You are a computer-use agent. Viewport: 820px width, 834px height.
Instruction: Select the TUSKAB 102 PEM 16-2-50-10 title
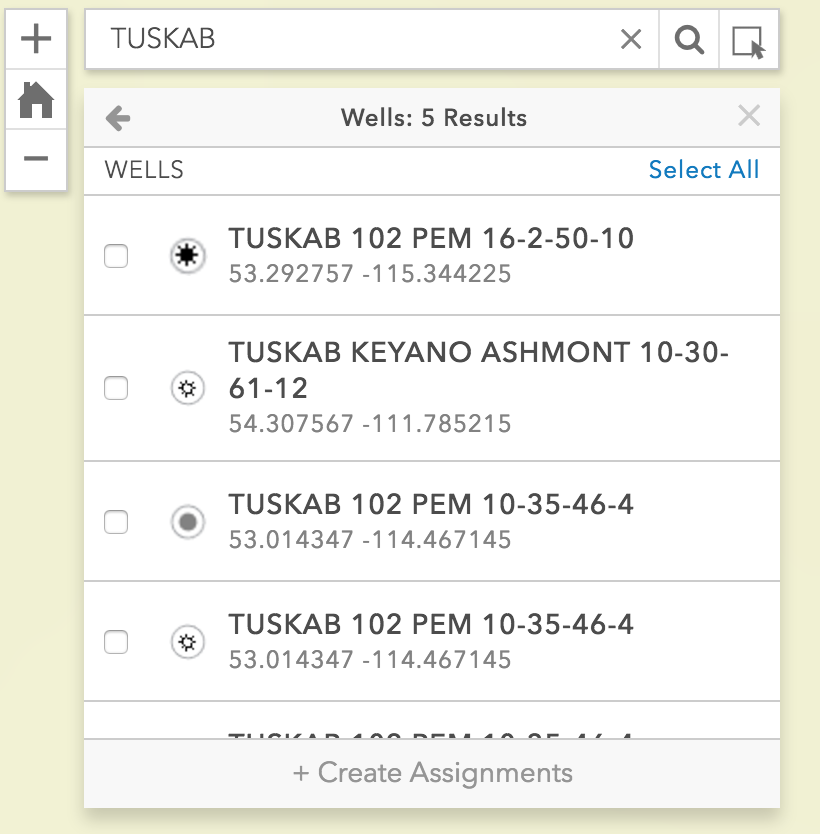[x=431, y=238]
